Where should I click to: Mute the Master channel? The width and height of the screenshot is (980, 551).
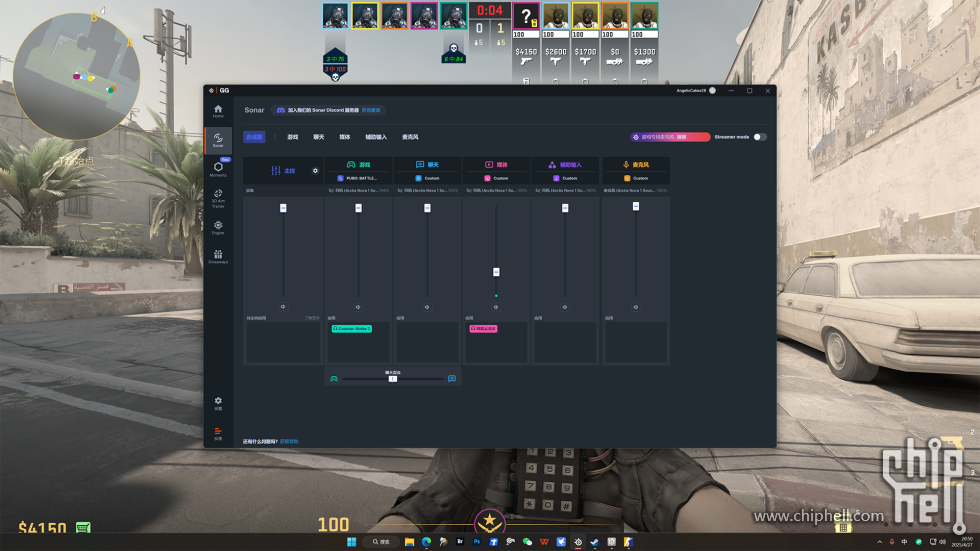[x=283, y=307]
